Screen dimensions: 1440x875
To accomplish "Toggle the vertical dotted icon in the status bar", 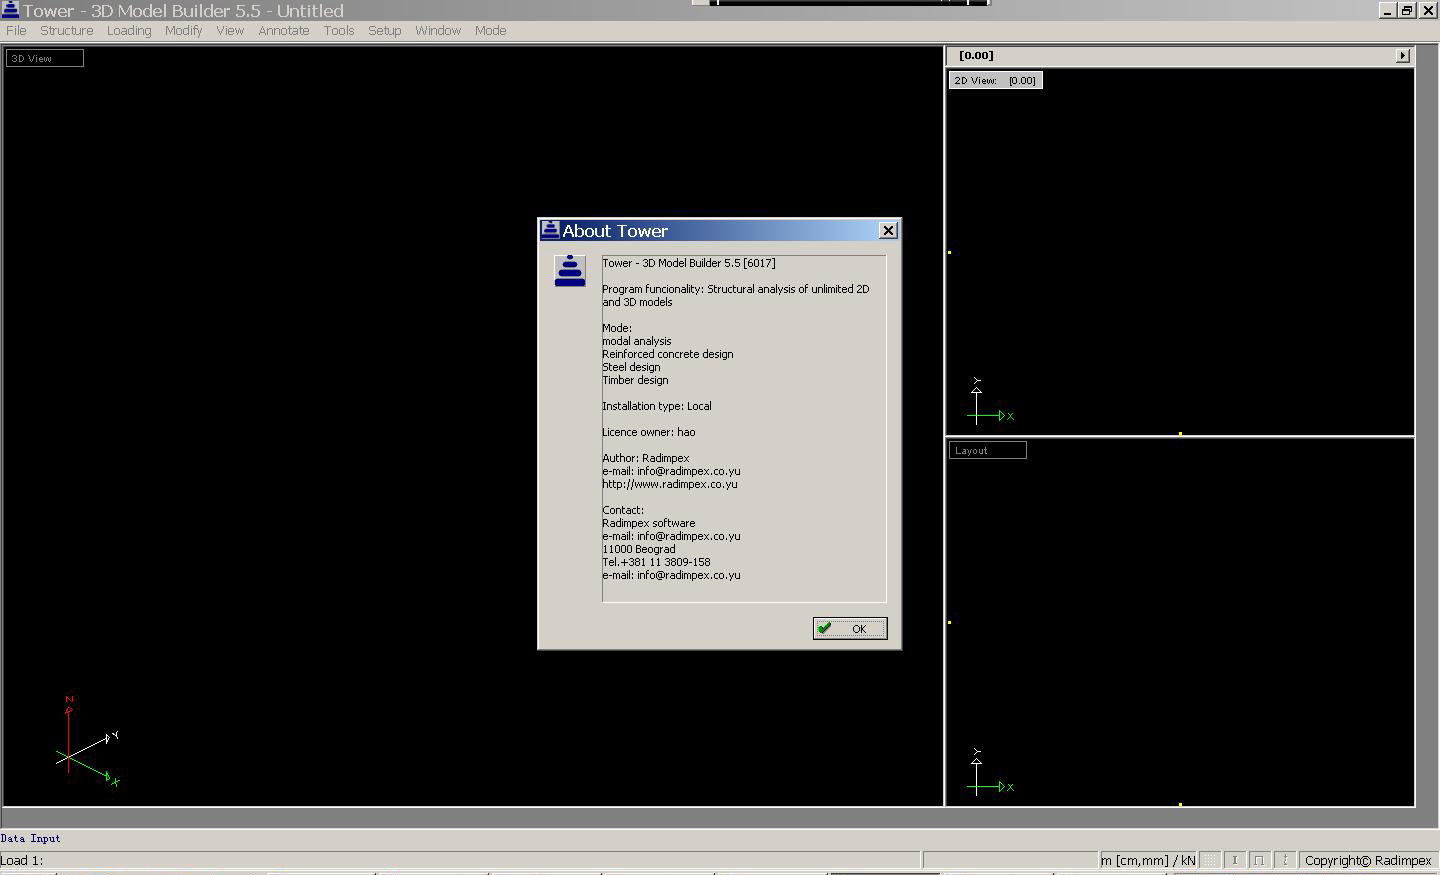I will (x=1285, y=860).
